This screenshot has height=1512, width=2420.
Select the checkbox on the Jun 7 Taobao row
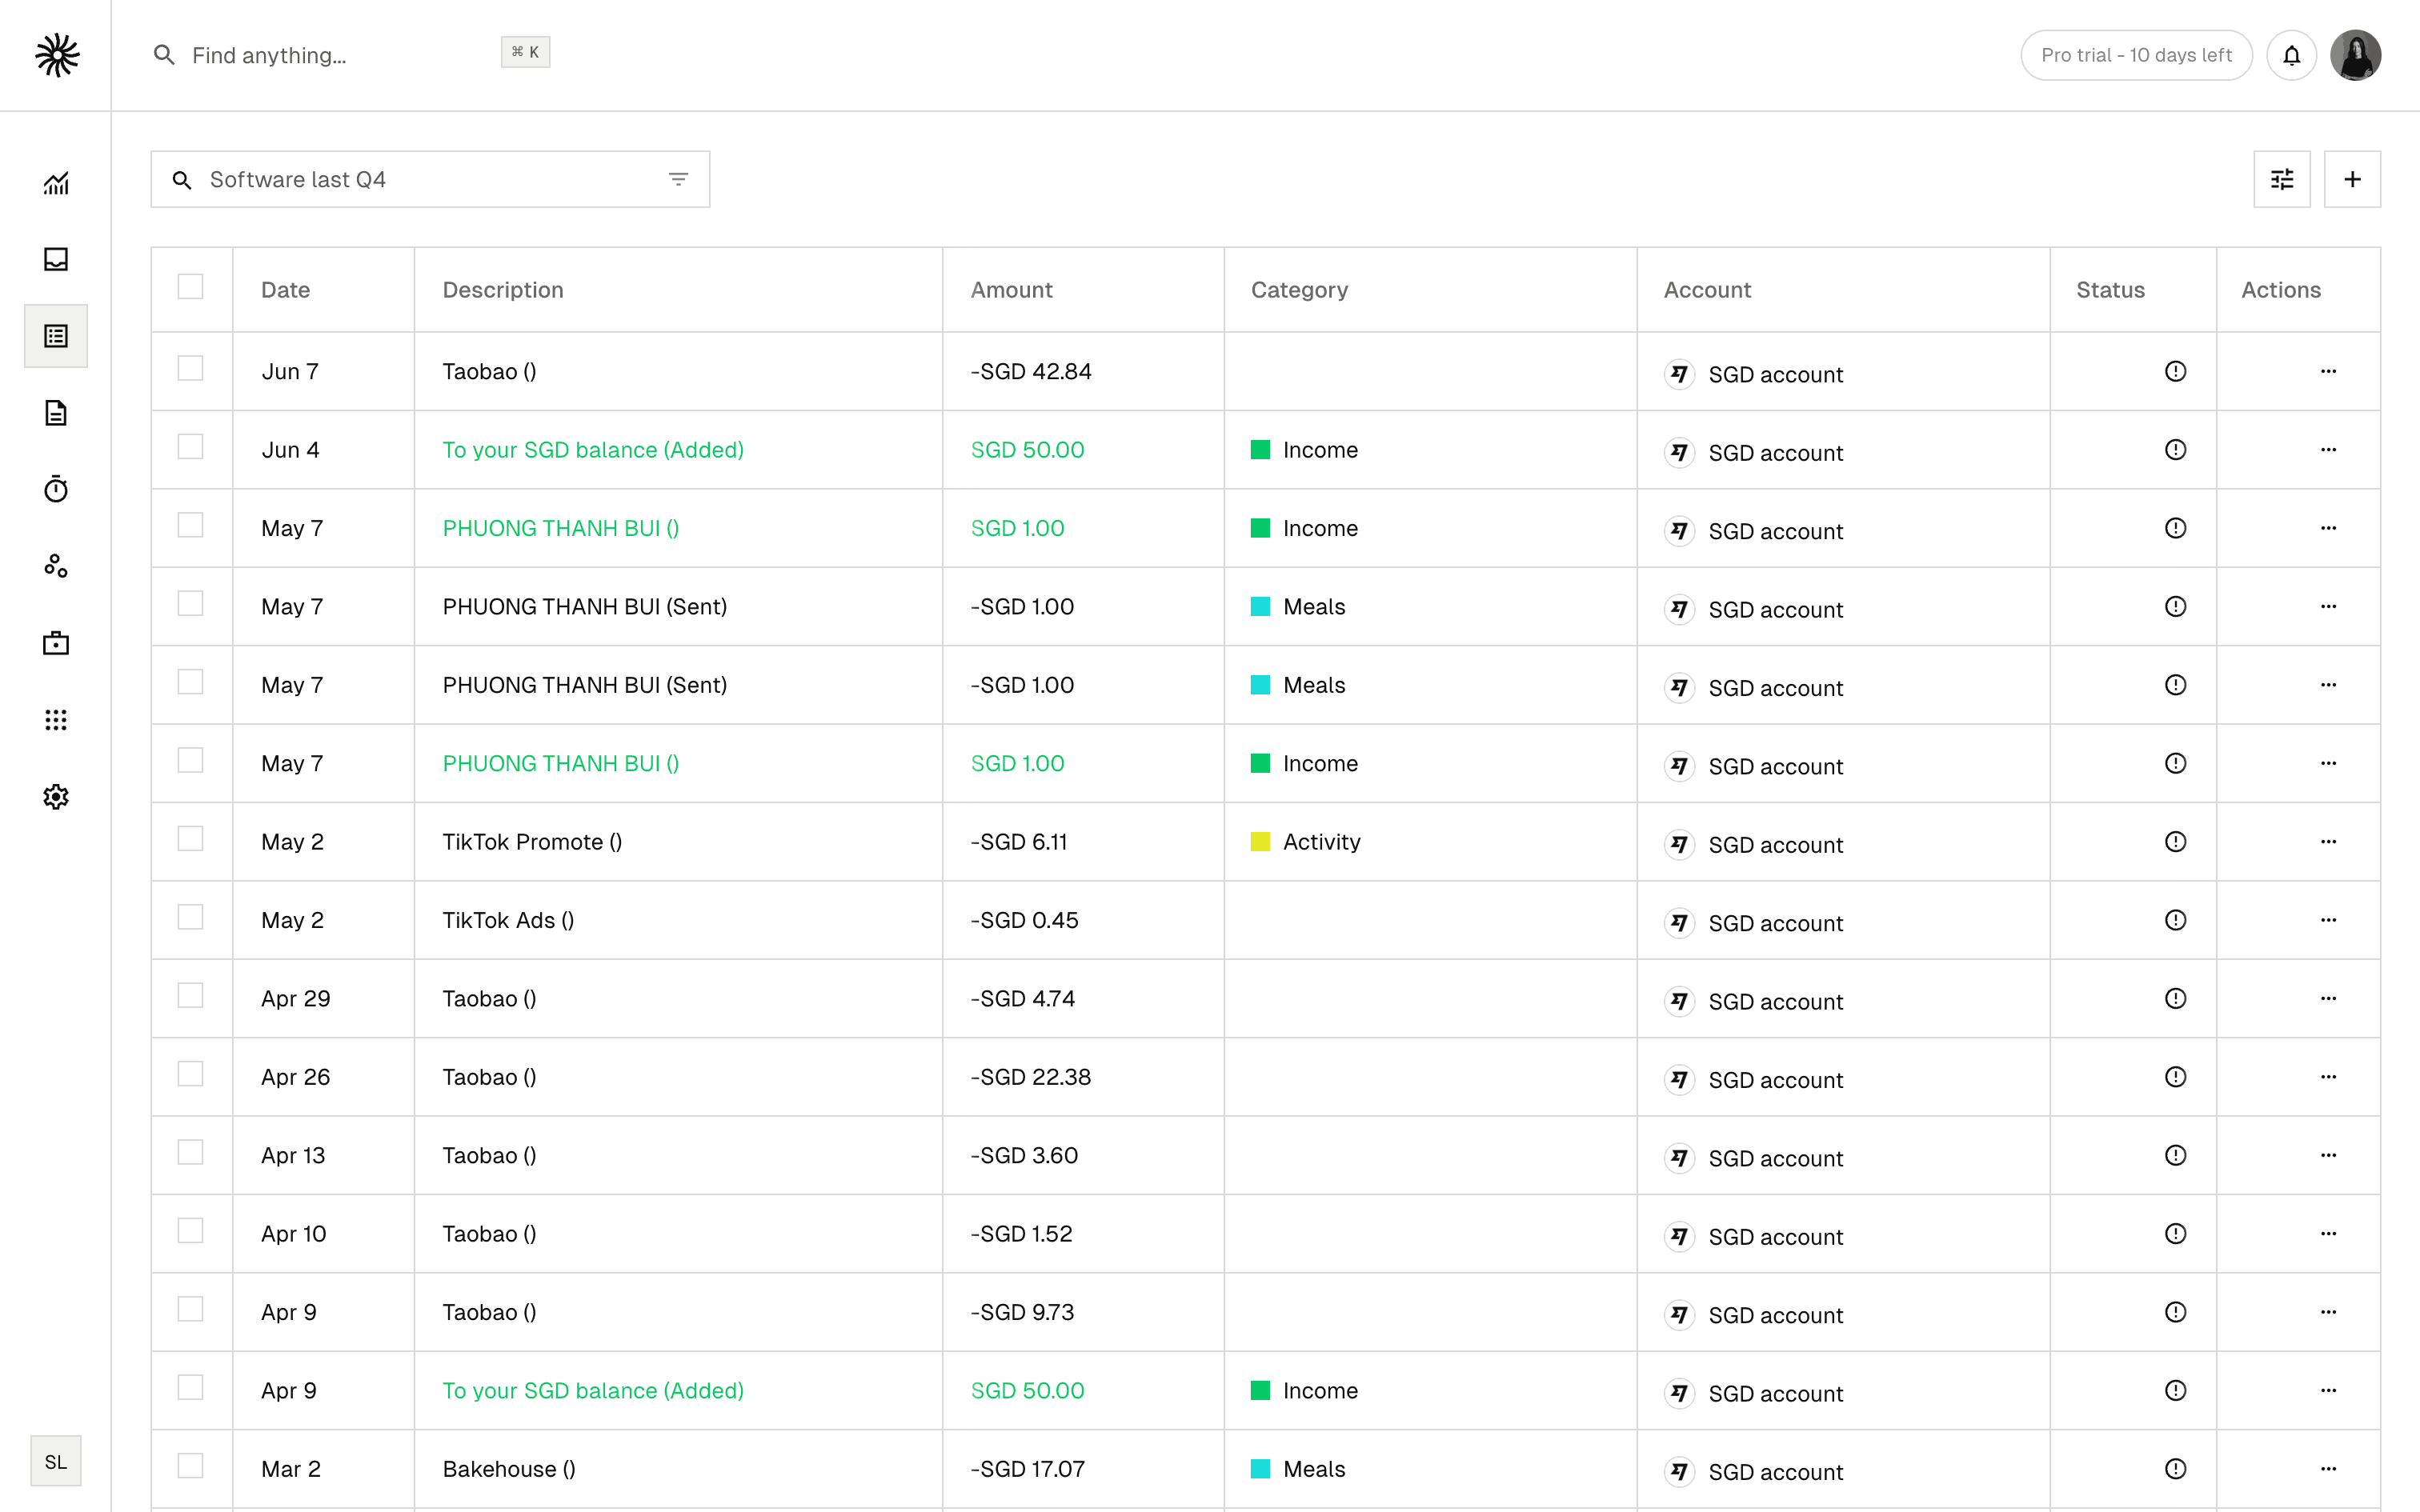tap(190, 369)
